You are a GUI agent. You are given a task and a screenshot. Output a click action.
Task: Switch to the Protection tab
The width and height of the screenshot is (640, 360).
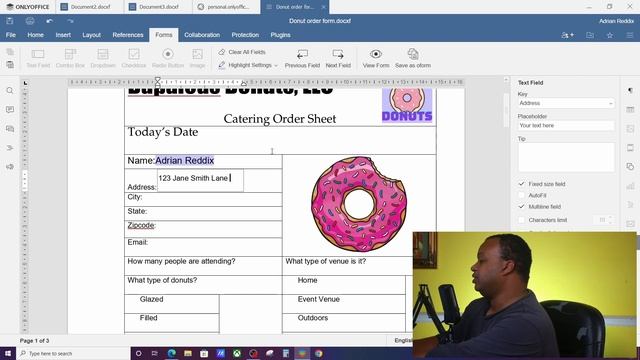pyautogui.click(x=245, y=35)
